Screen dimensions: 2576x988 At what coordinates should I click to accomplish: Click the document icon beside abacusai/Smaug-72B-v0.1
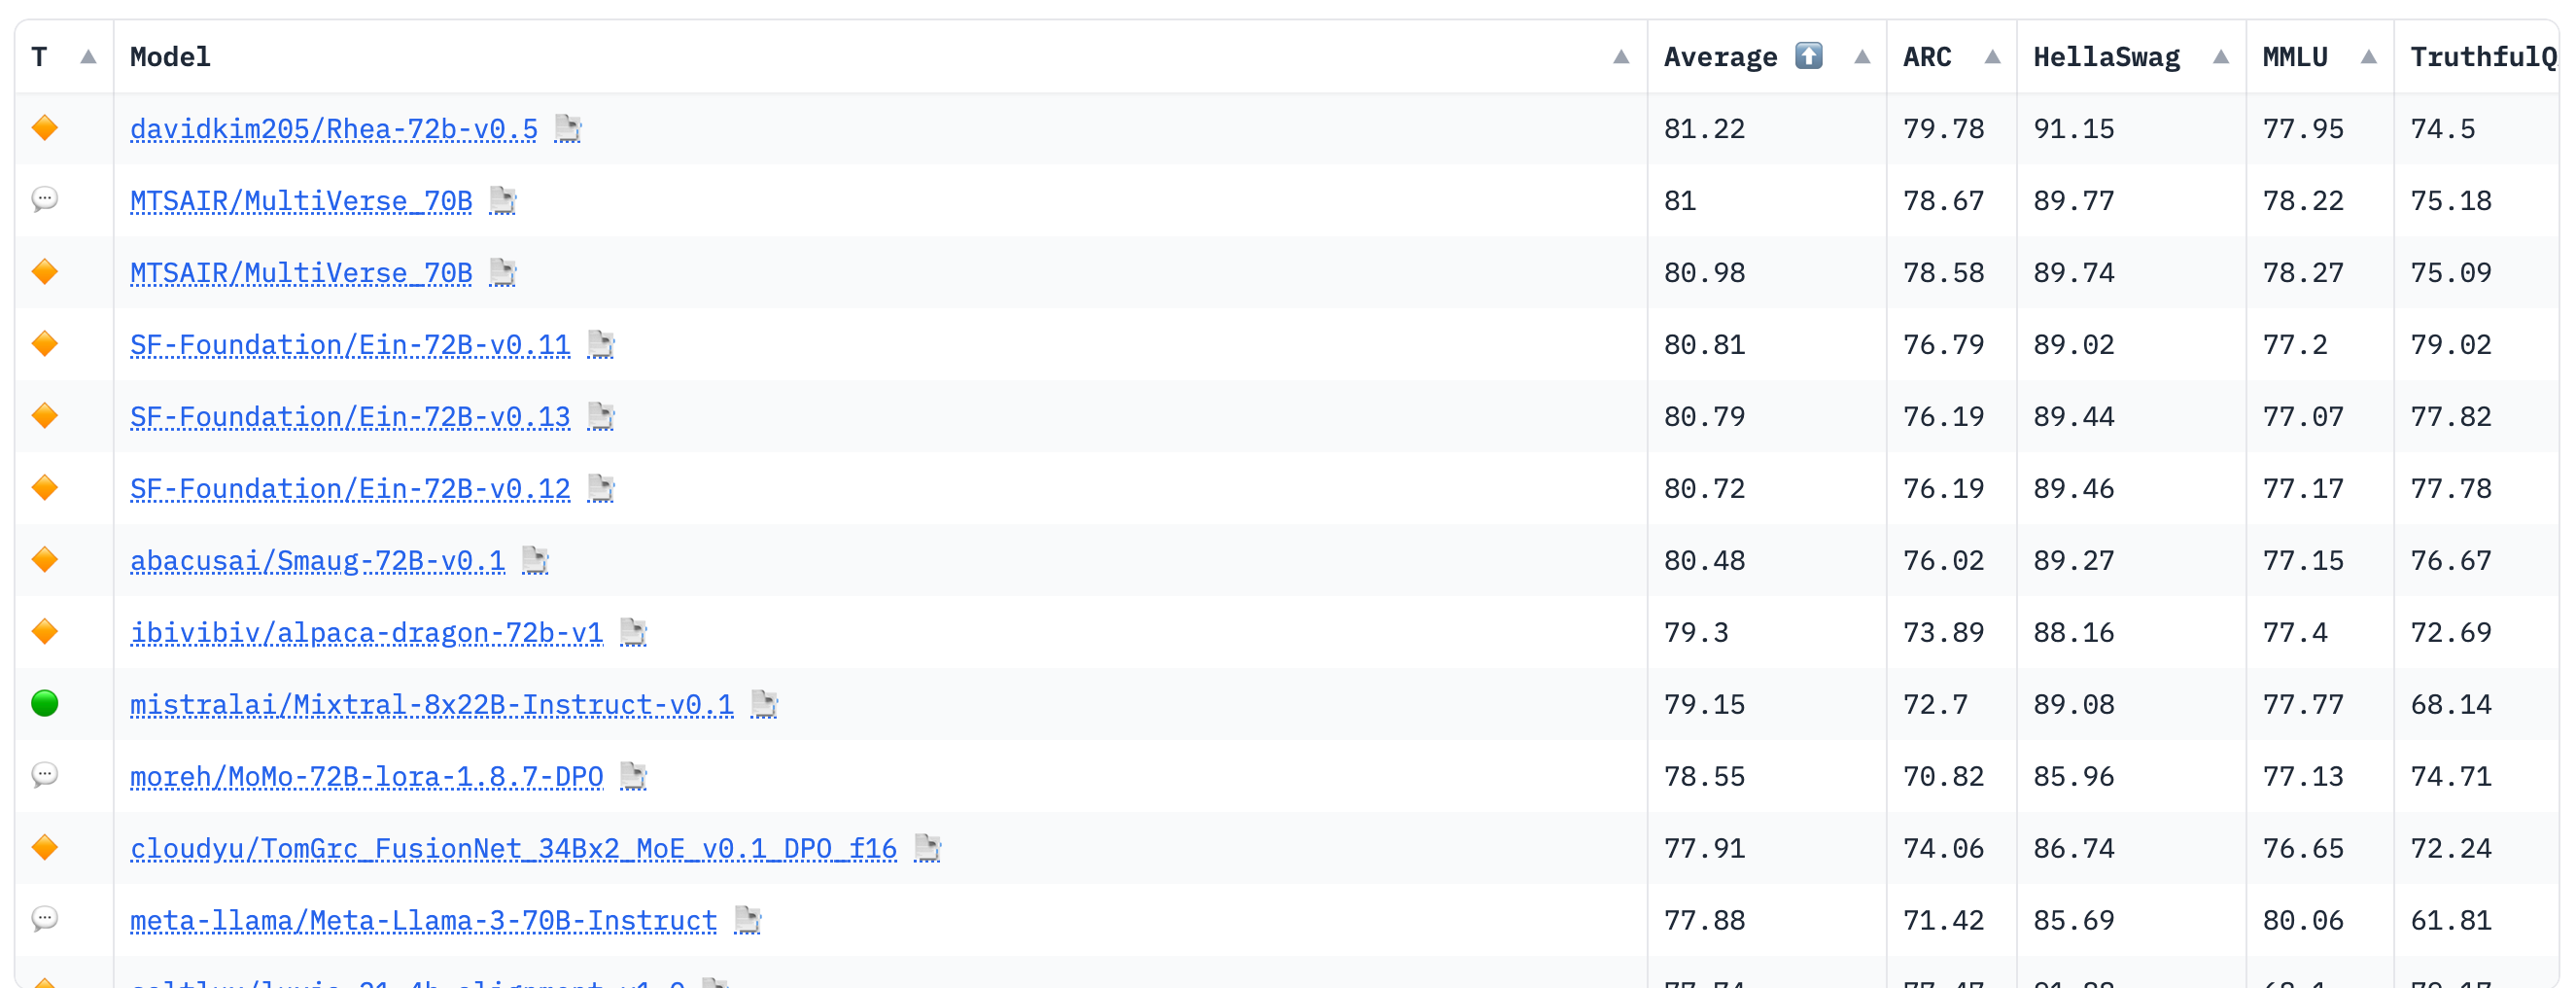click(535, 561)
